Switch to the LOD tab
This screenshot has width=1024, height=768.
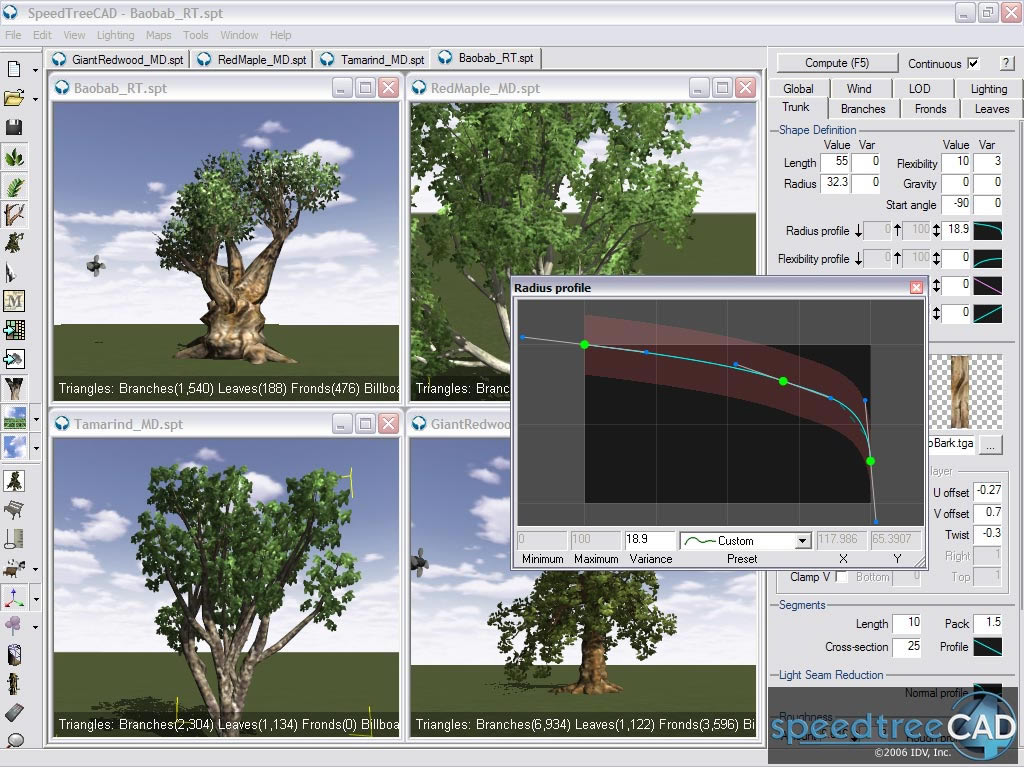point(920,89)
